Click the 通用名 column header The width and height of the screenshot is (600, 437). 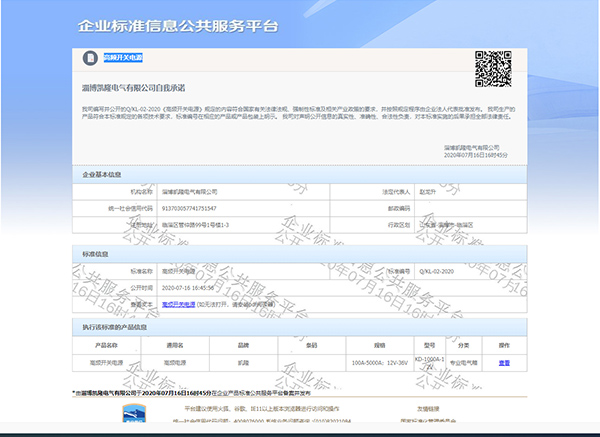click(176, 344)
